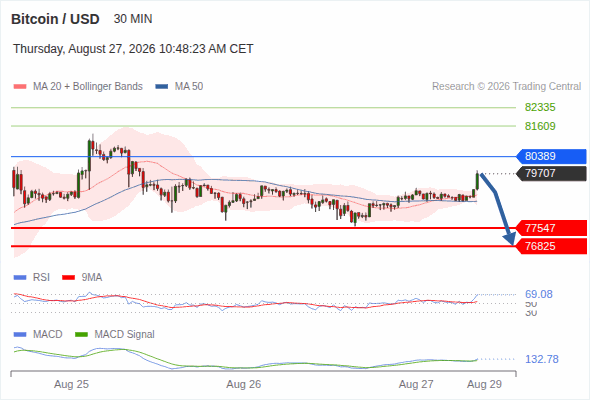Toggle the RSI legend label
This screenshot has height=400, width=590.
[x=41, y=278]
